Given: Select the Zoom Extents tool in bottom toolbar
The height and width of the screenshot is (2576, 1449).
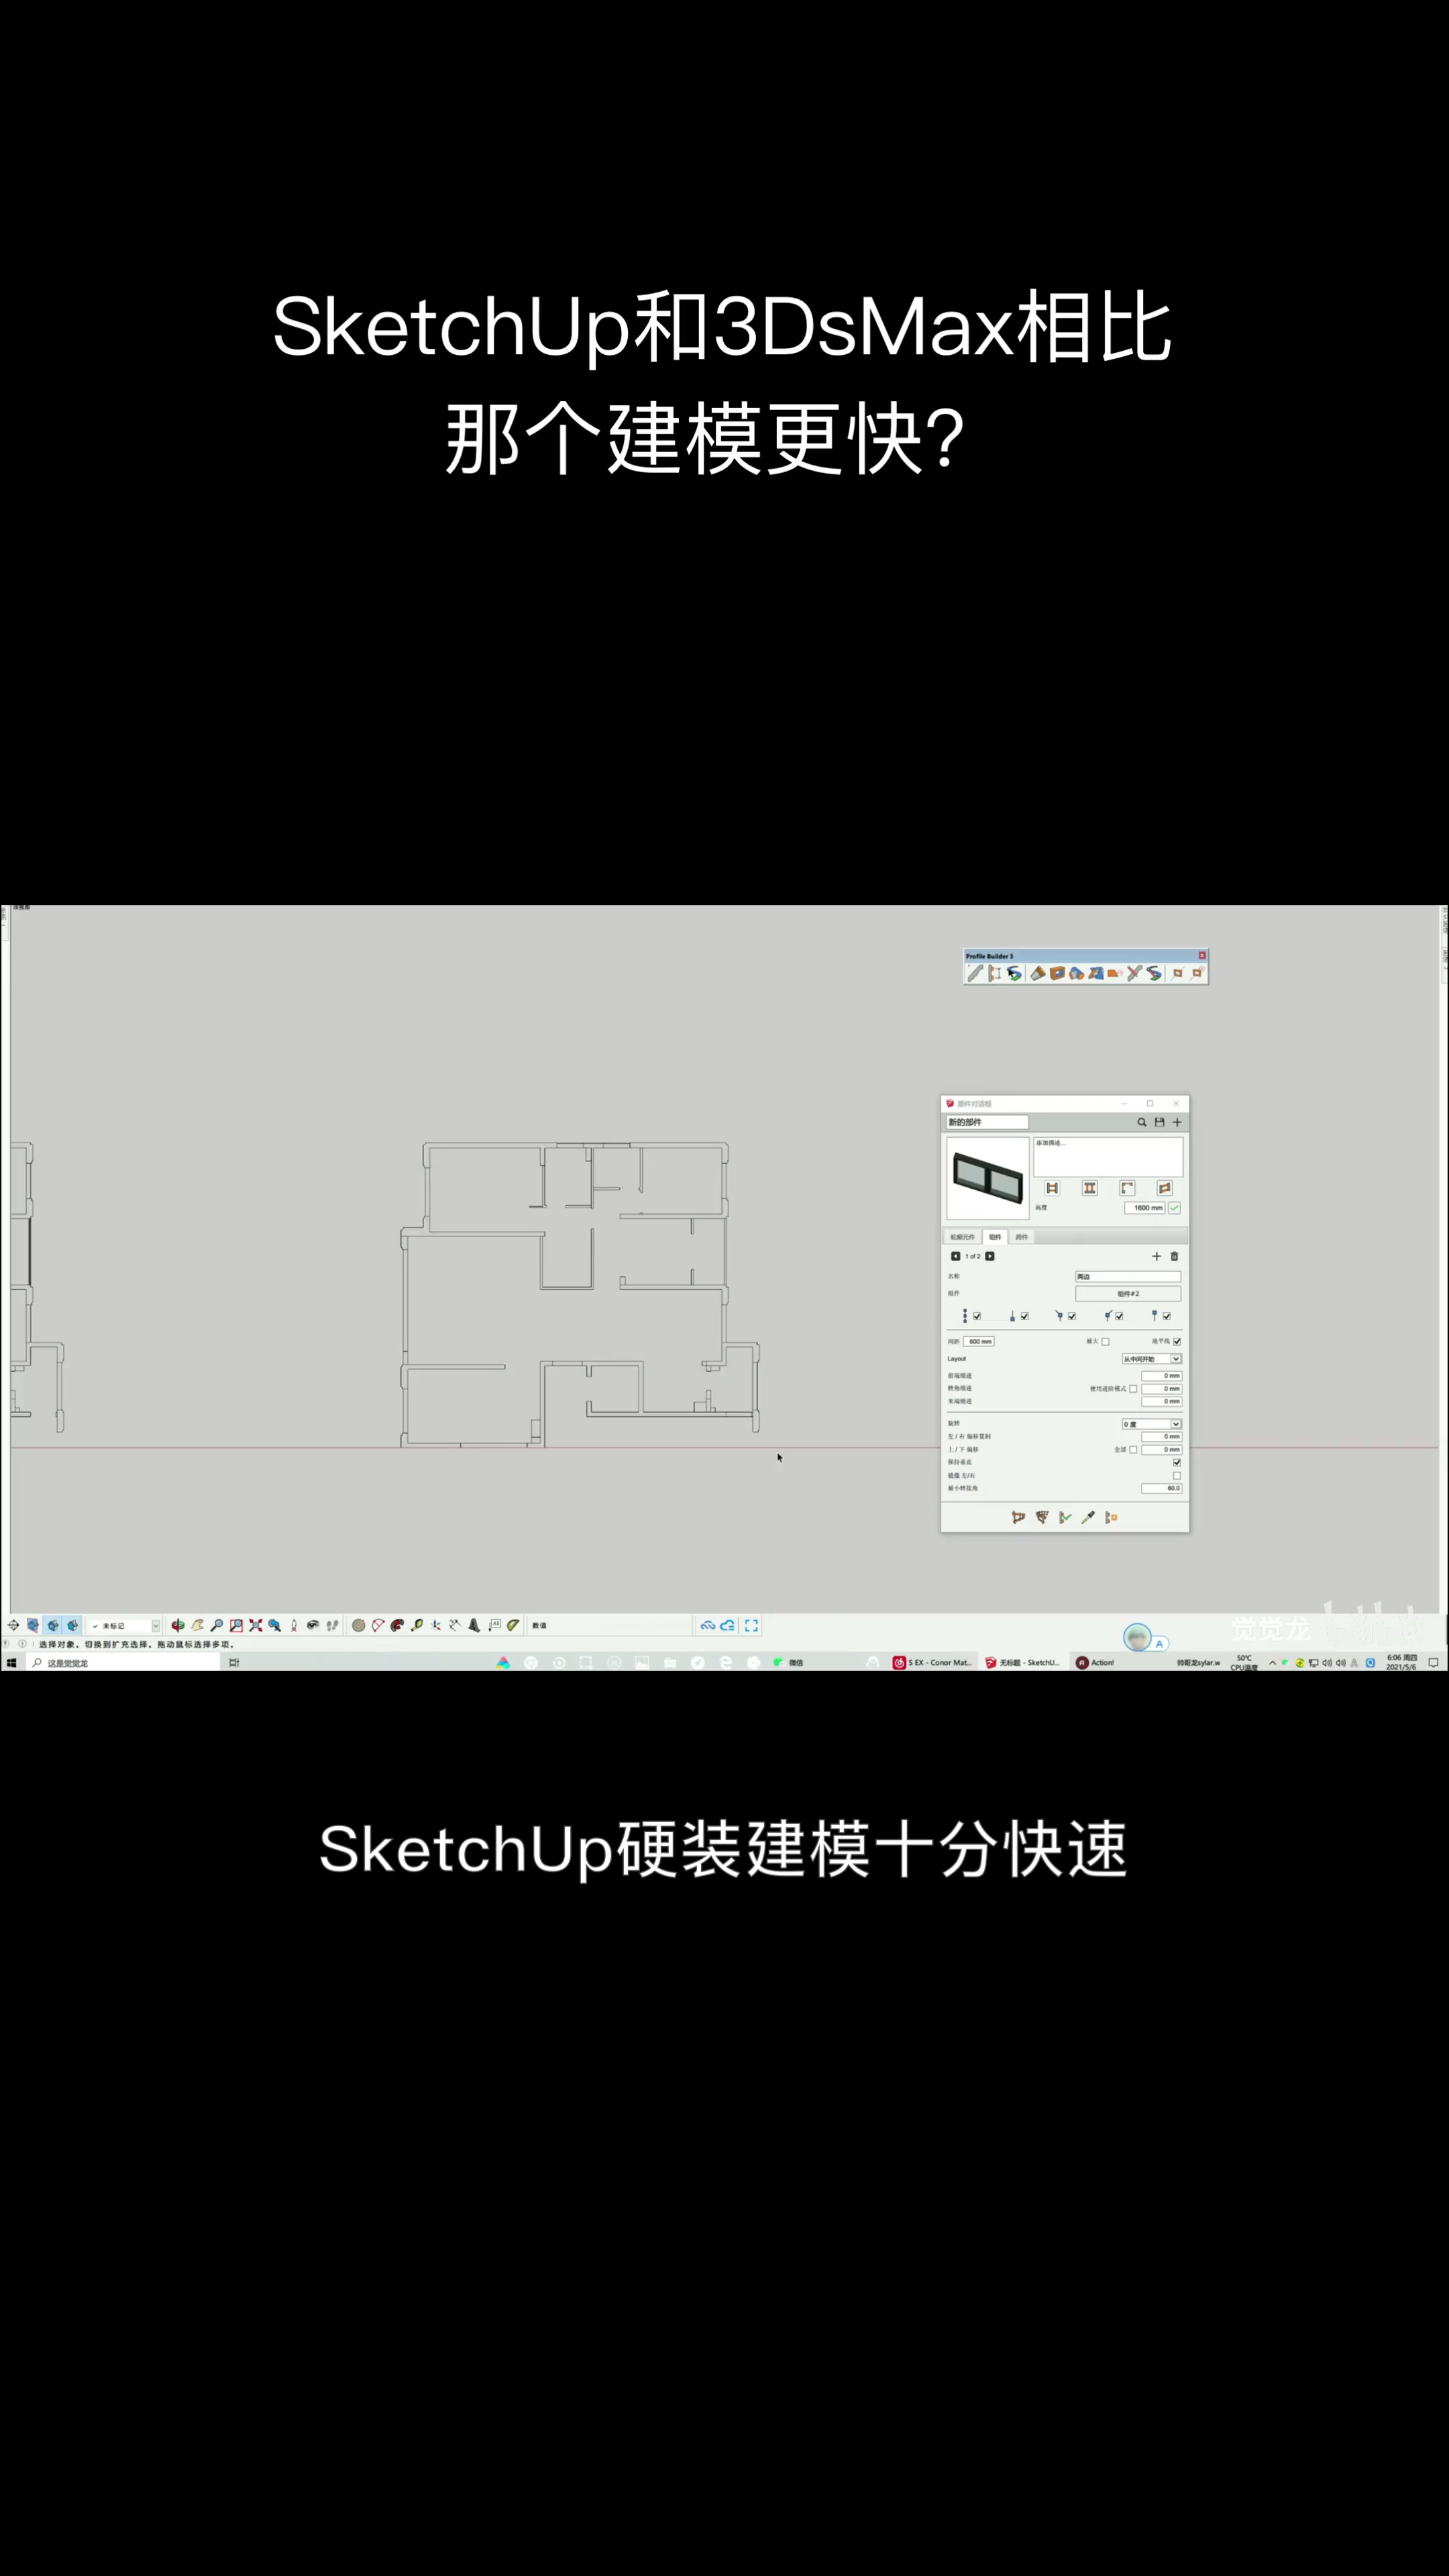Looking at the screenshot, I should pyautogui.click(x=256, y=1626).
